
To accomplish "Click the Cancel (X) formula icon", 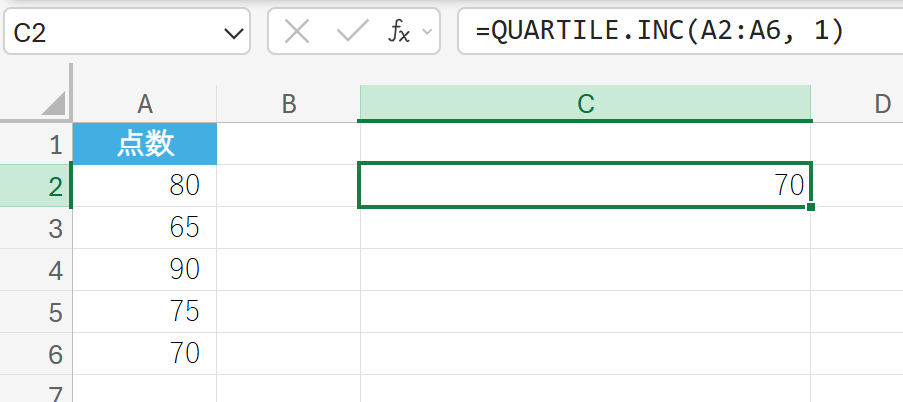I will click(297, 33).
